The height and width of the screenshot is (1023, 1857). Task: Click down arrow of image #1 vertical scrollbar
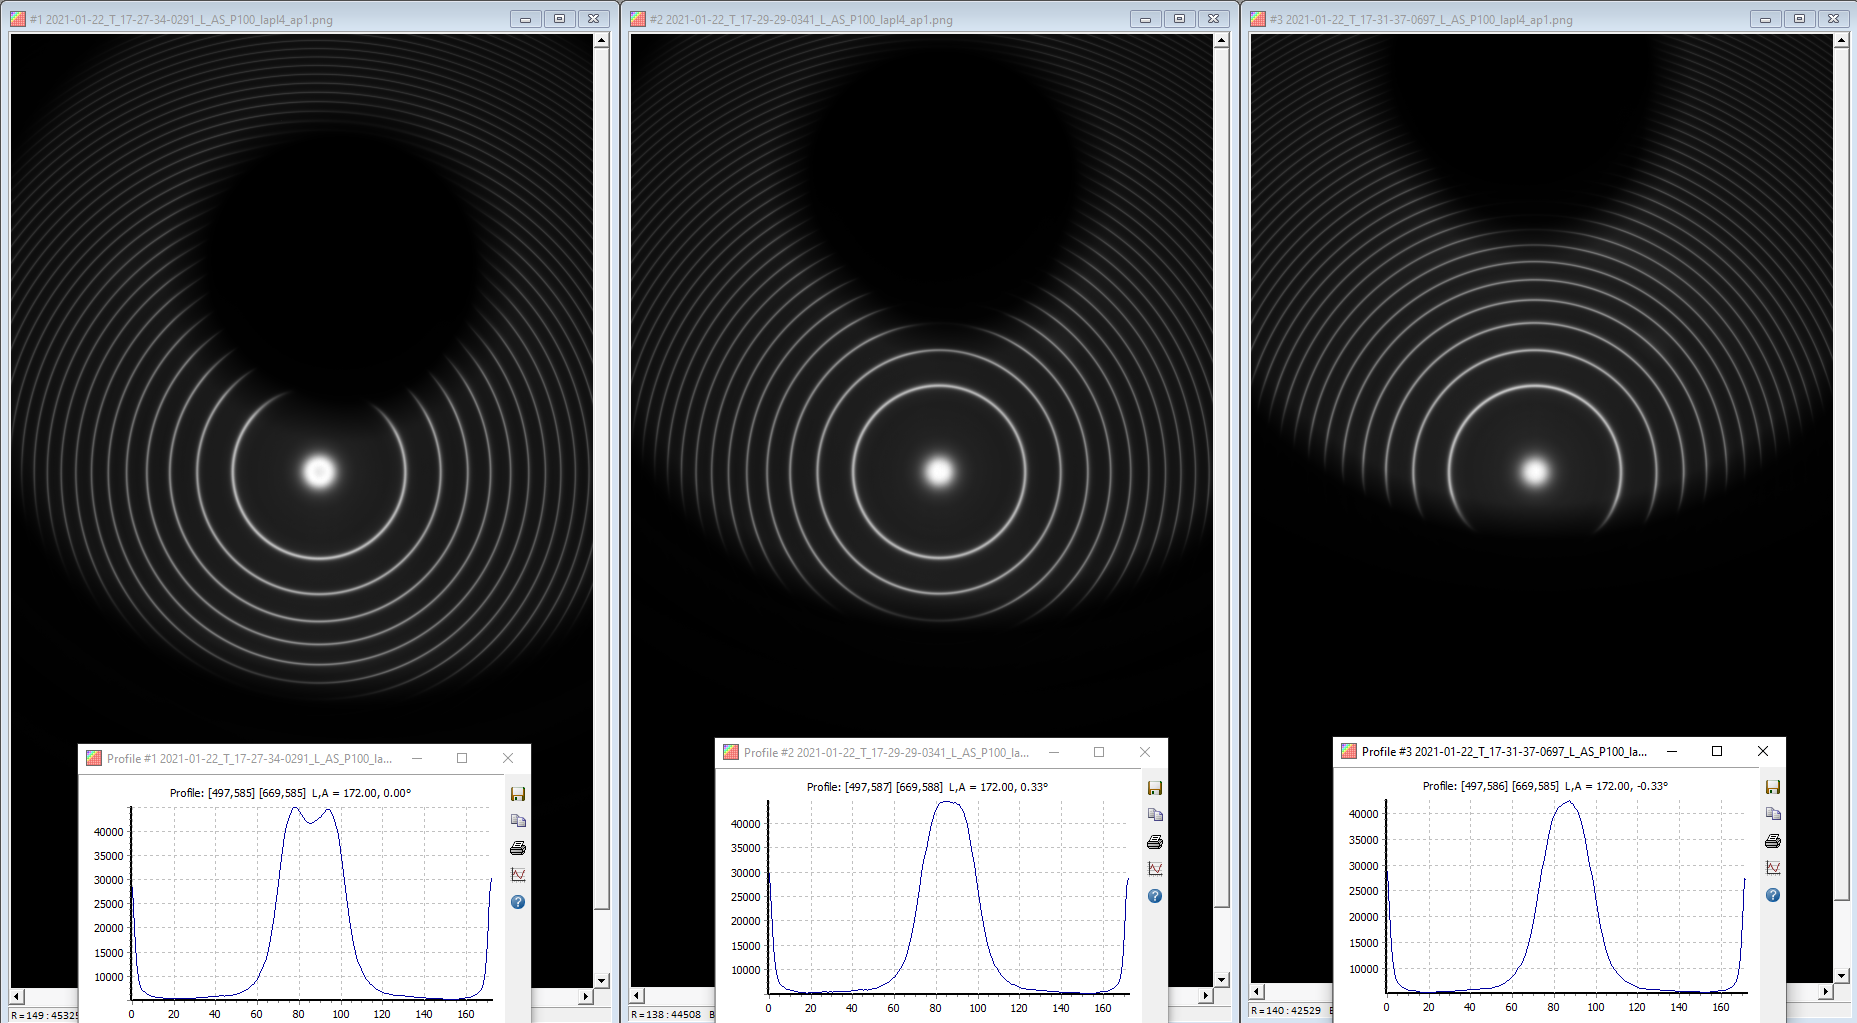click(x=601, y=981)
